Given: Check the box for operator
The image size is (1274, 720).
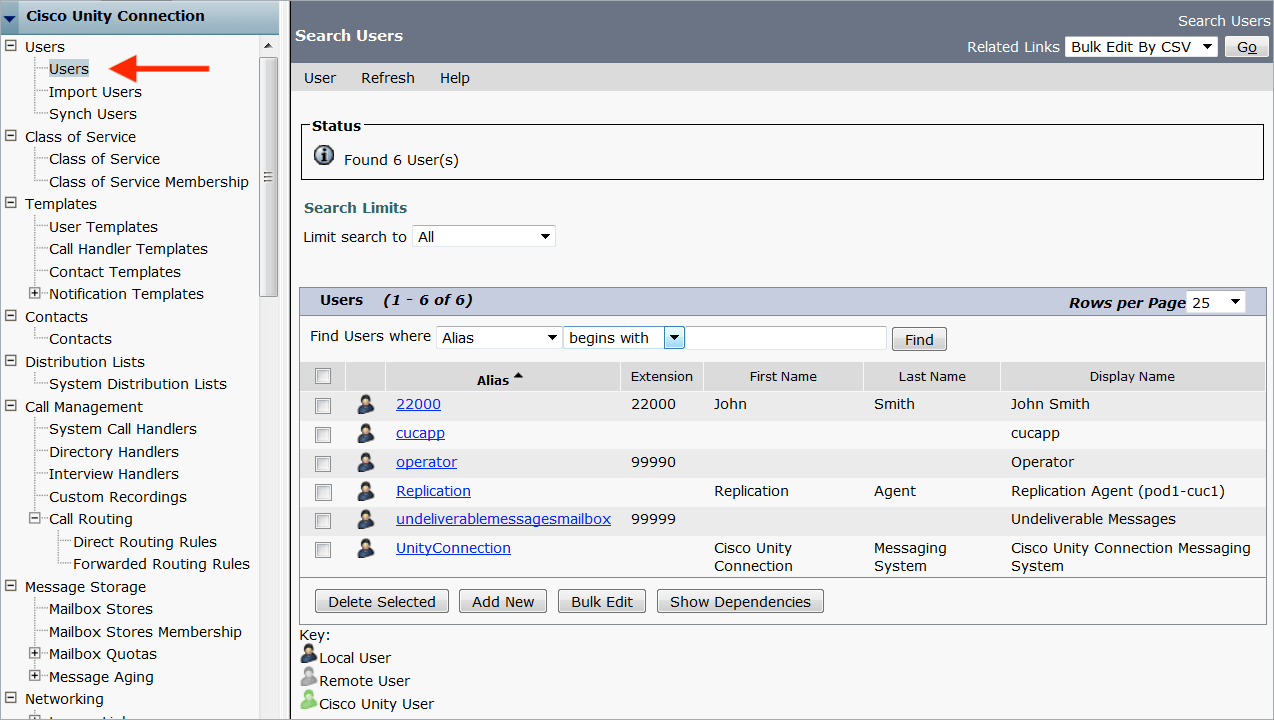Looking at the screenshot, I should pos(323,464).
